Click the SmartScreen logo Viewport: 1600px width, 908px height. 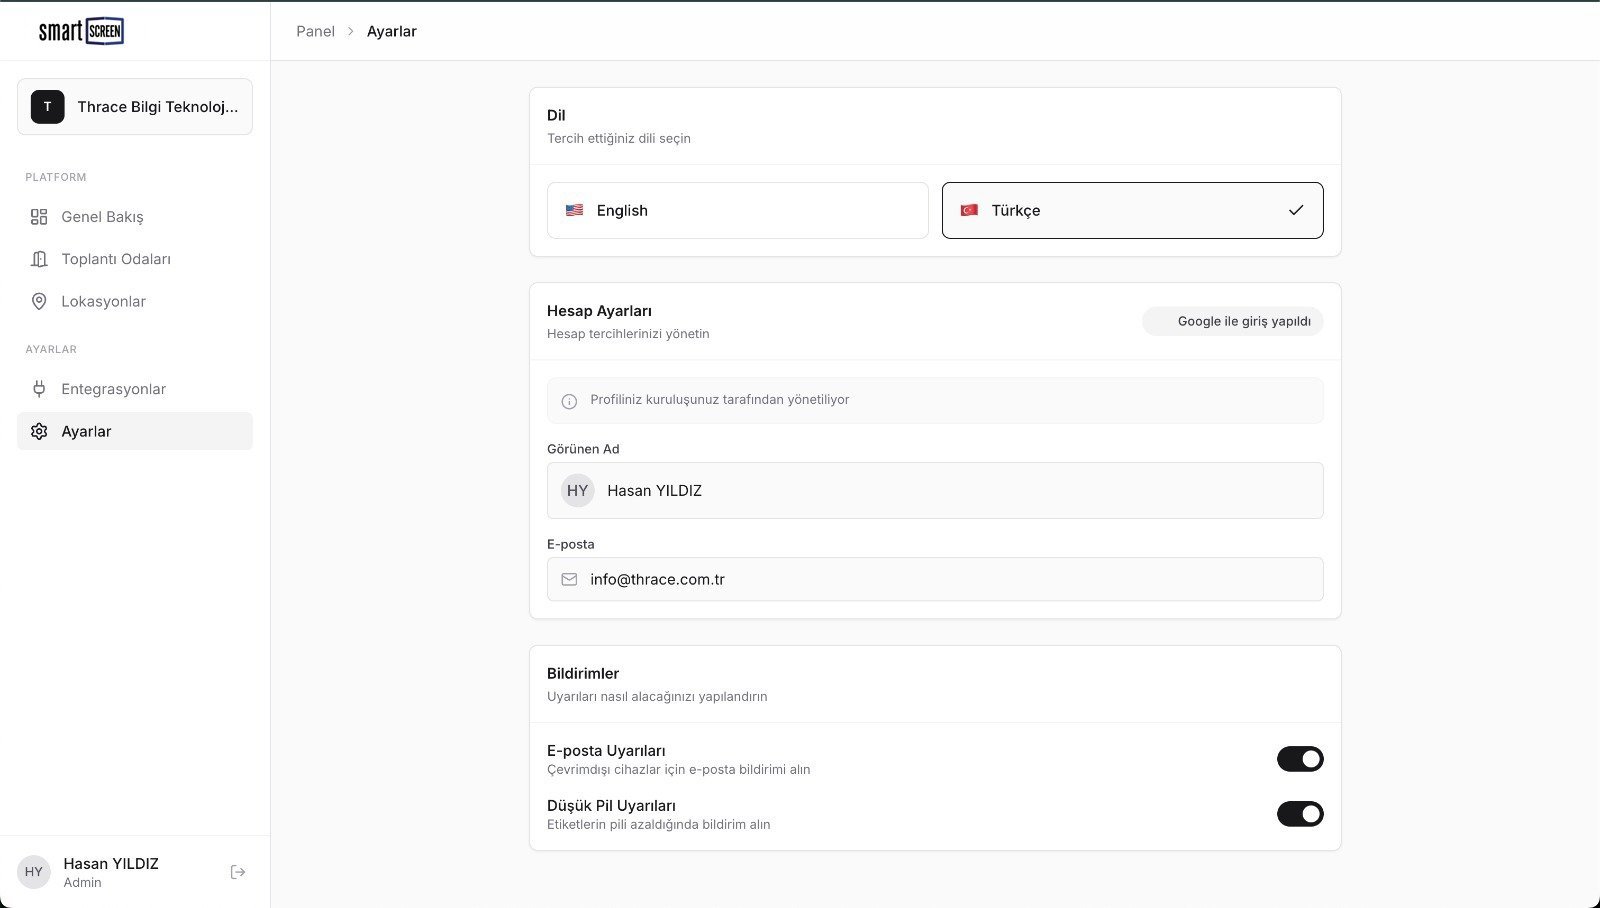point(81,31)
